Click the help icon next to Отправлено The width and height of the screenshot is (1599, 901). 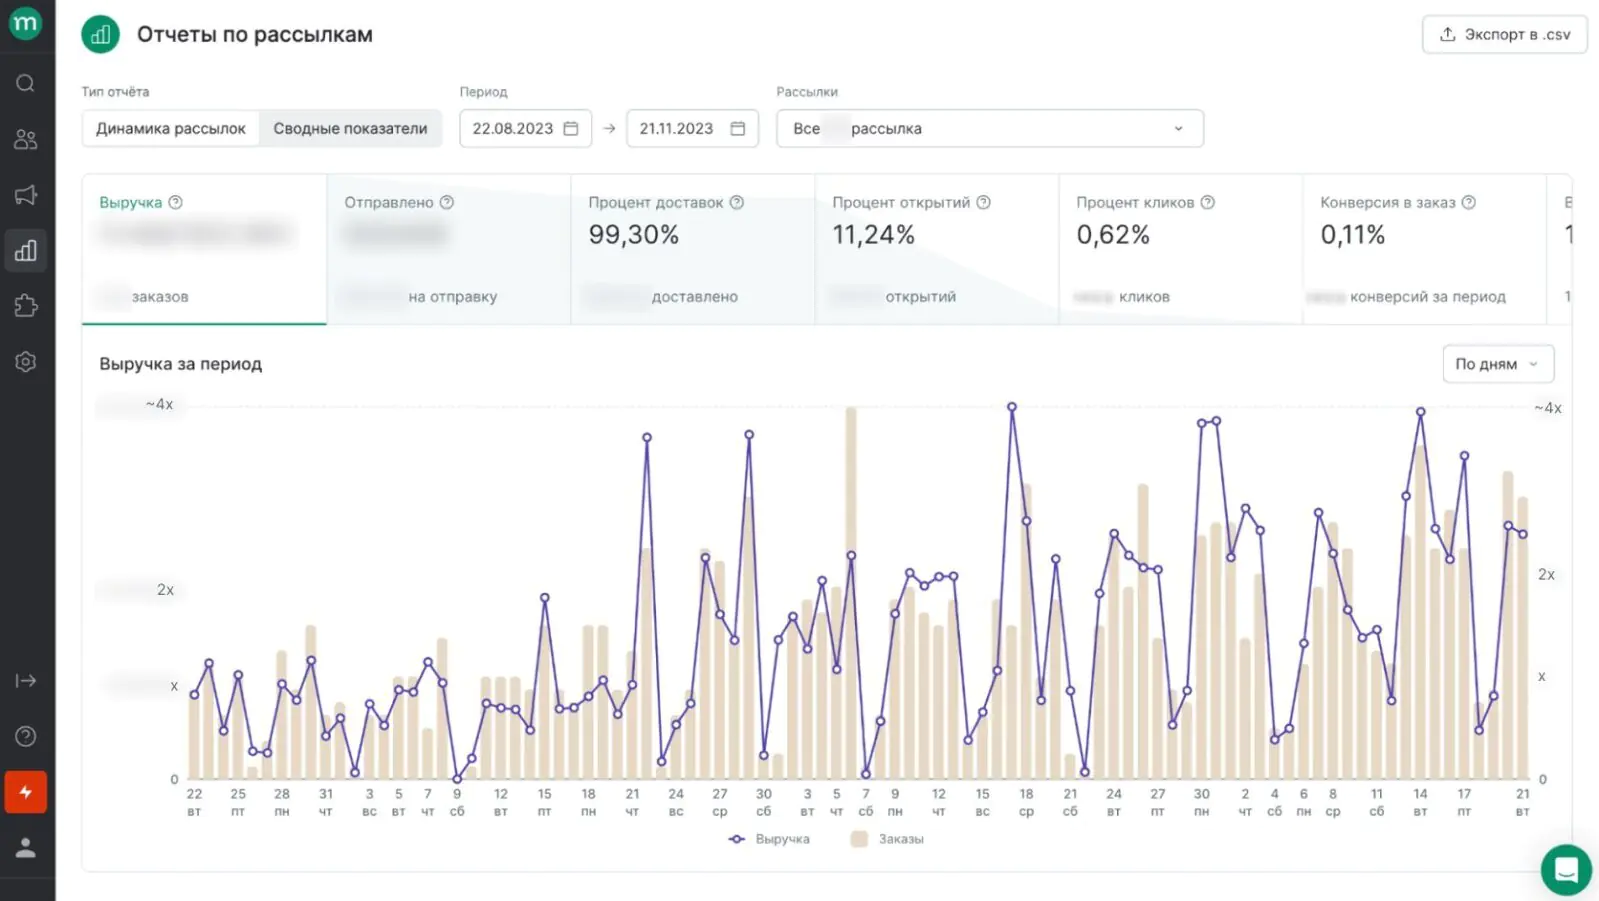[447, 202]
